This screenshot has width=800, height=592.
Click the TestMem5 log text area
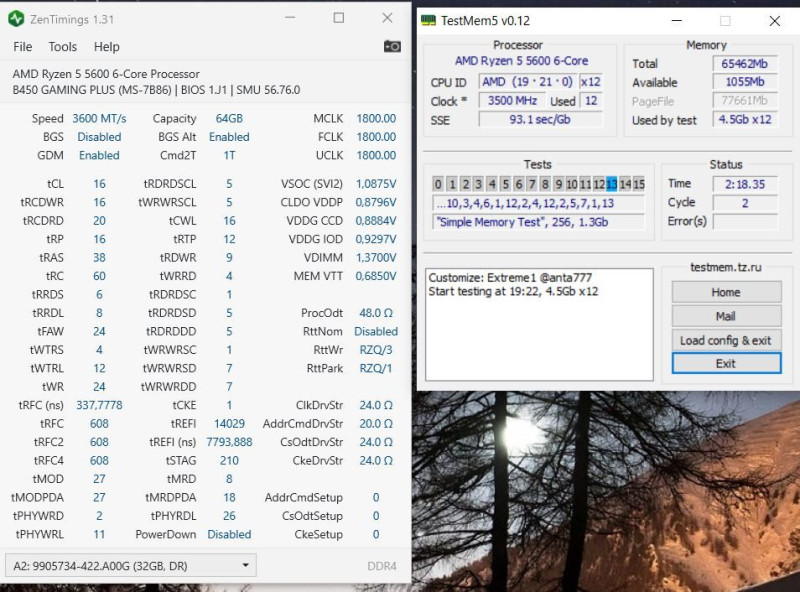(x=539, y=325)
